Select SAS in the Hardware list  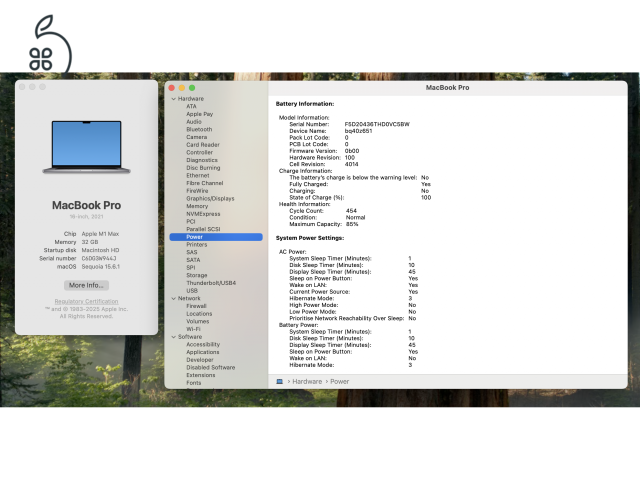coord(192,252)
